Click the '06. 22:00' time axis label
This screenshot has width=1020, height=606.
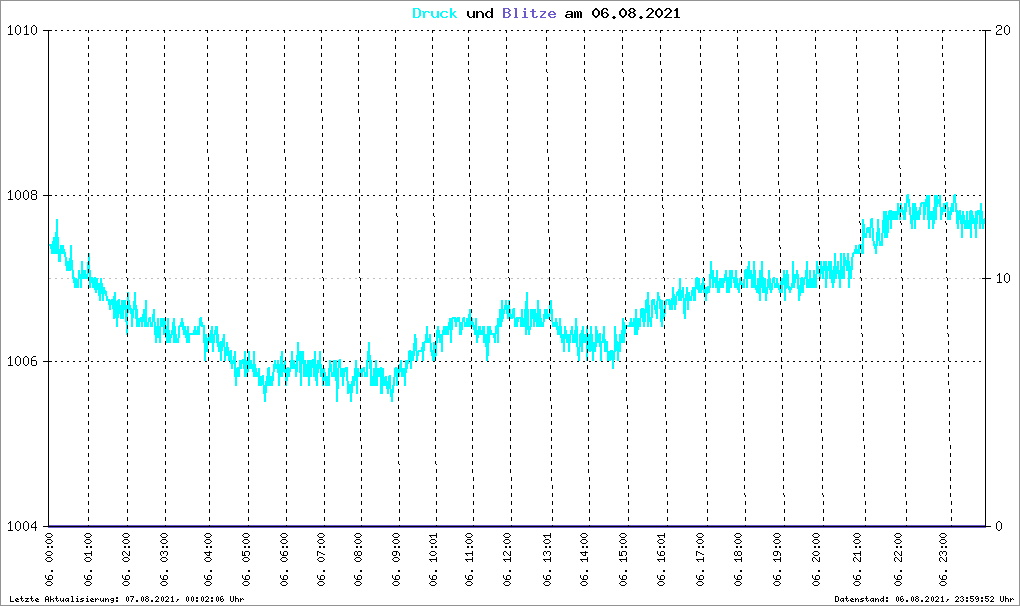pos(898,560)
